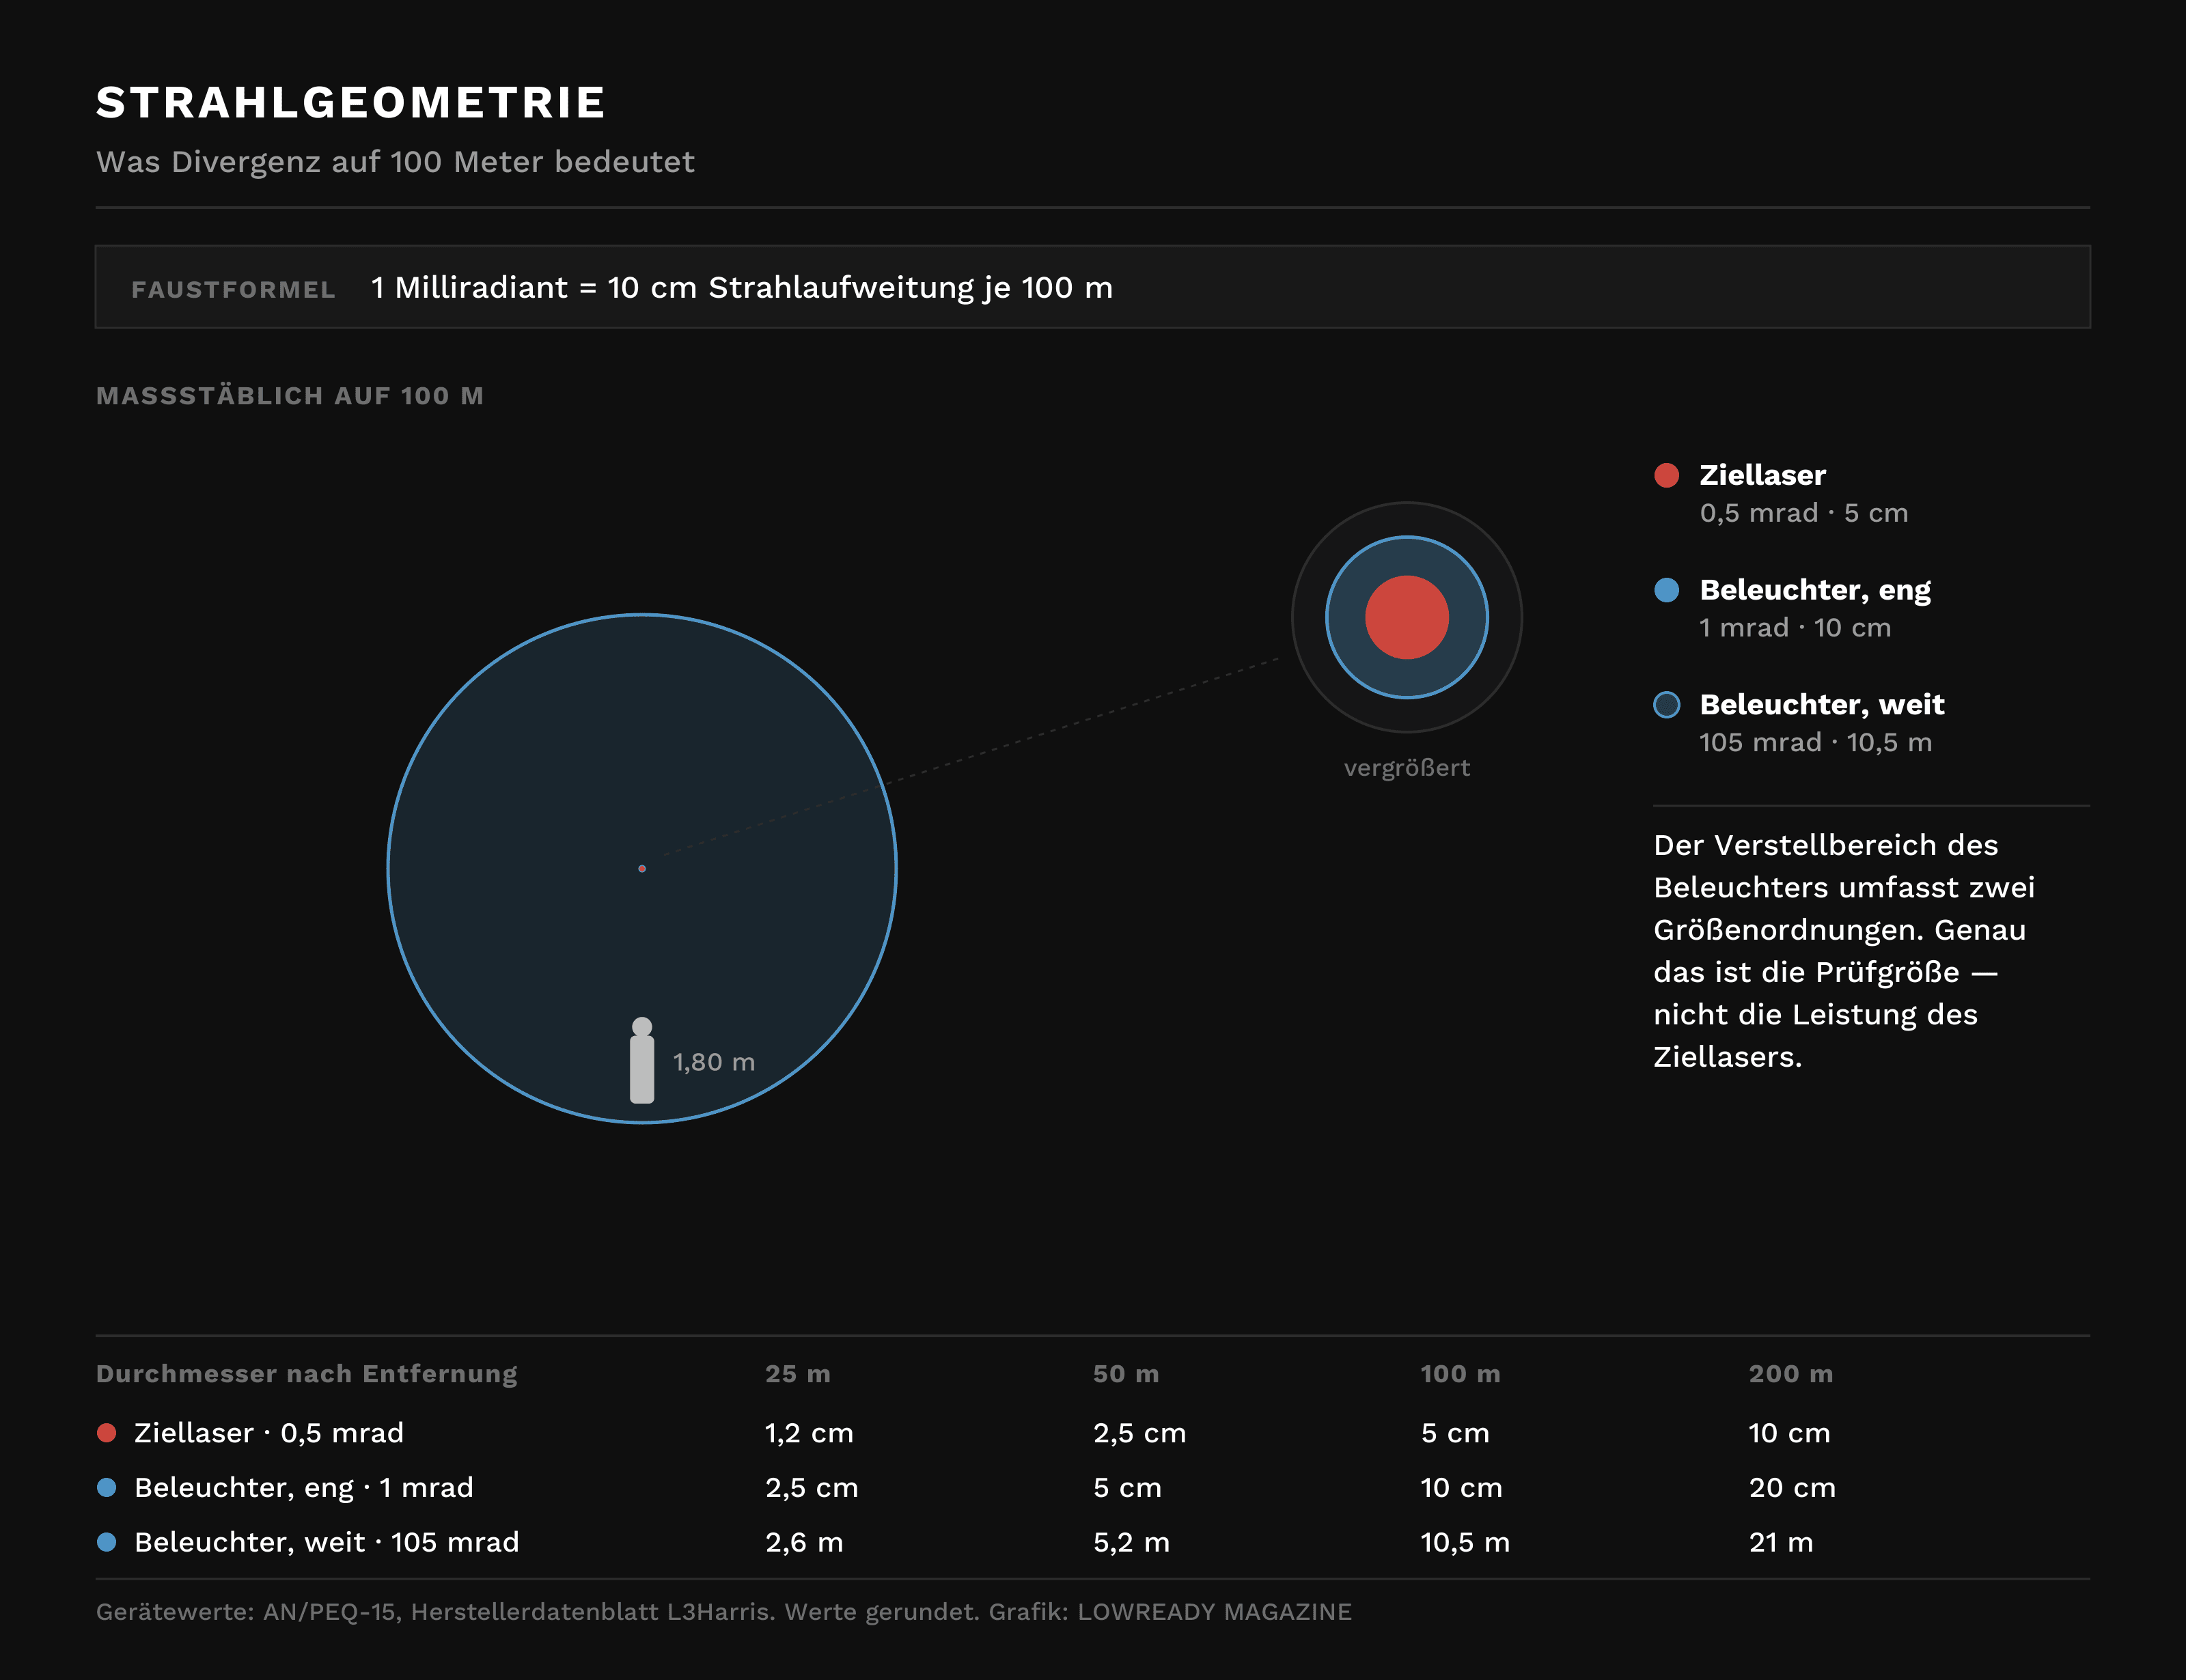The height and width of the screenshot is (1680, 2186).
Task: Click '0,5 mrad · 5 cm' legend value
Action: coord(1803,513)
